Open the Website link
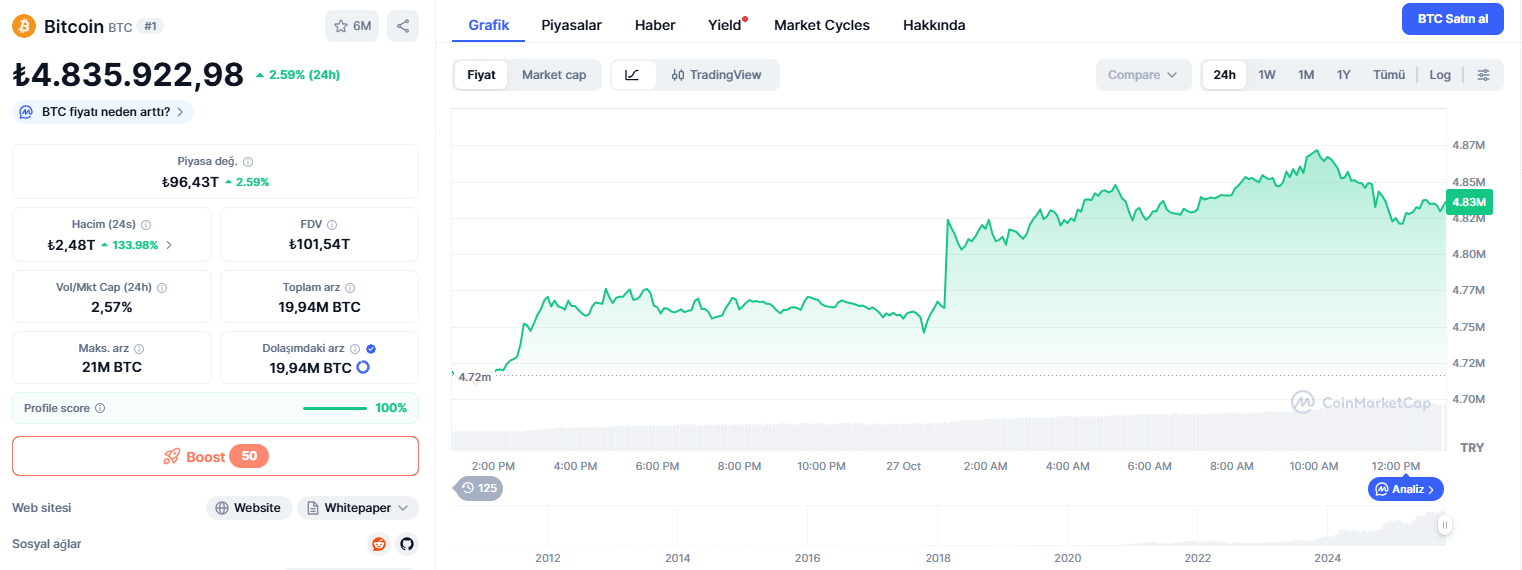The height and width of the screenshot is (570, 1522). point(249,508)
